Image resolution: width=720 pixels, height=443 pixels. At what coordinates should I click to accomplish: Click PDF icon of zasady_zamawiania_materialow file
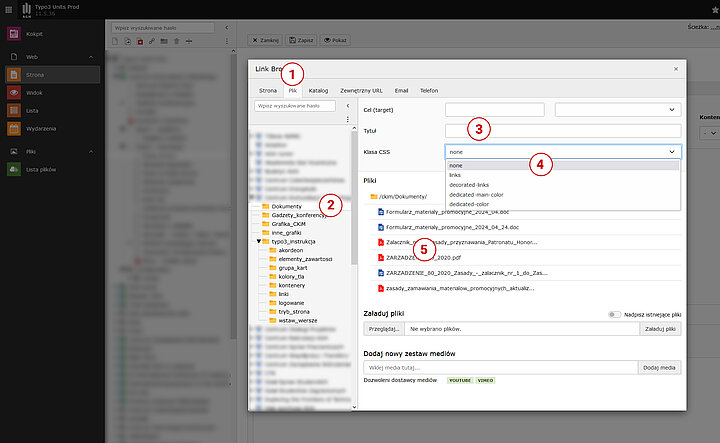(x=381, y=288)
